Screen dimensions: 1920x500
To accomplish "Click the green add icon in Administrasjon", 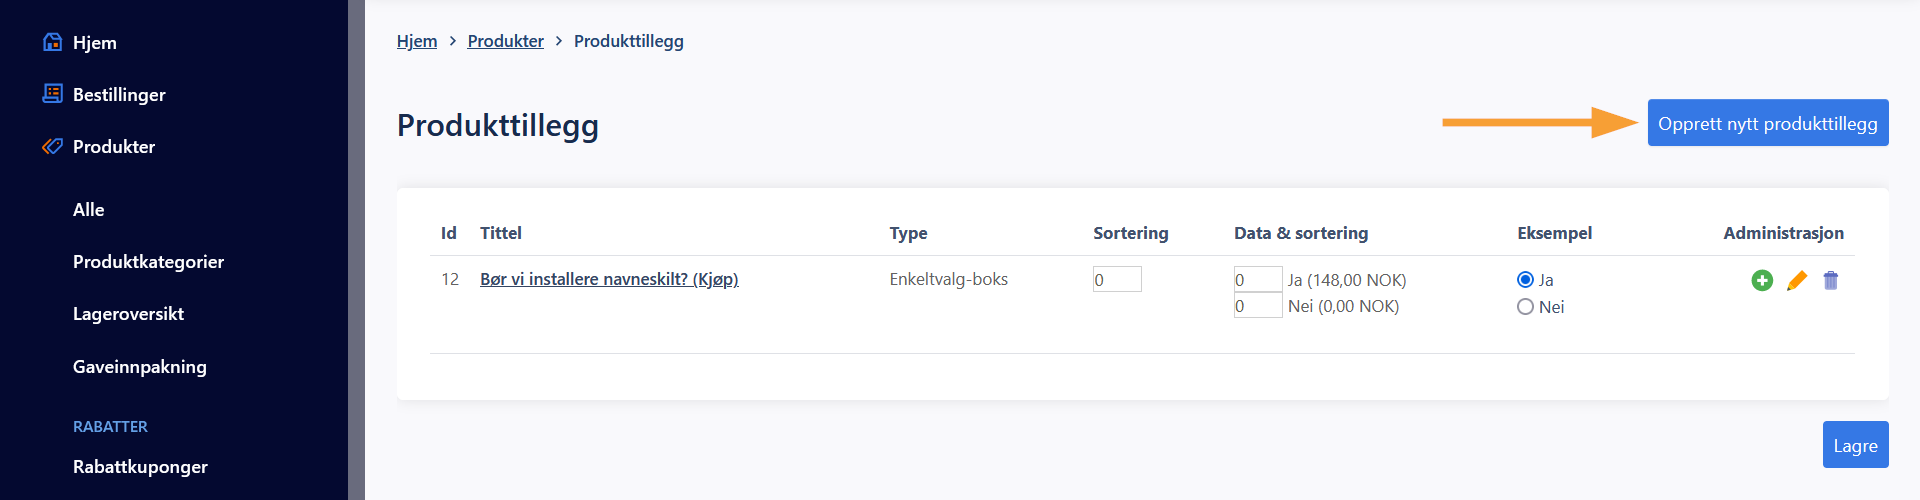I will pos(1762,281).
